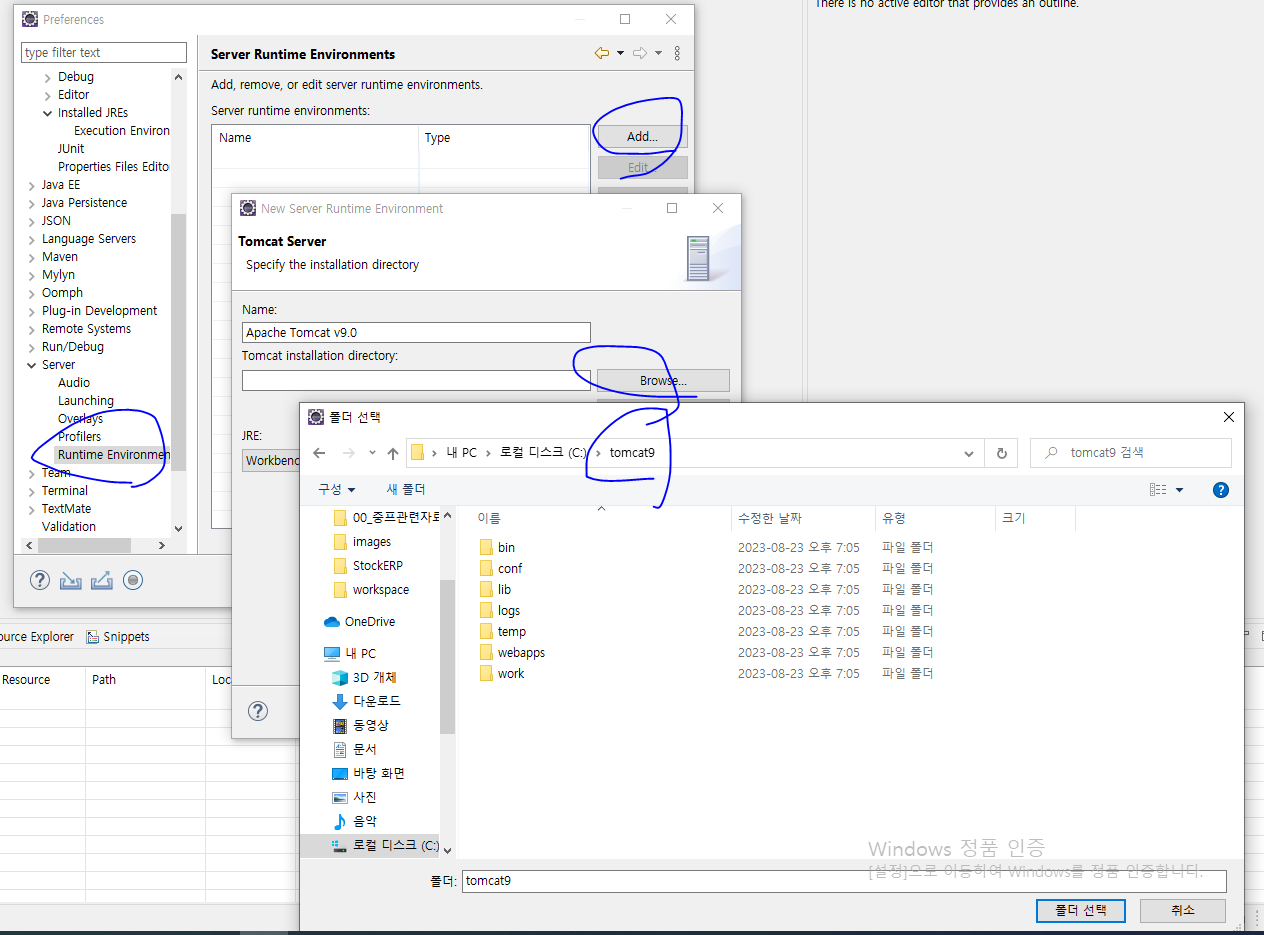The image size is (1264, 935).
Task: Click help icon in New Server Runtime dialog
Action: [258, 711]
